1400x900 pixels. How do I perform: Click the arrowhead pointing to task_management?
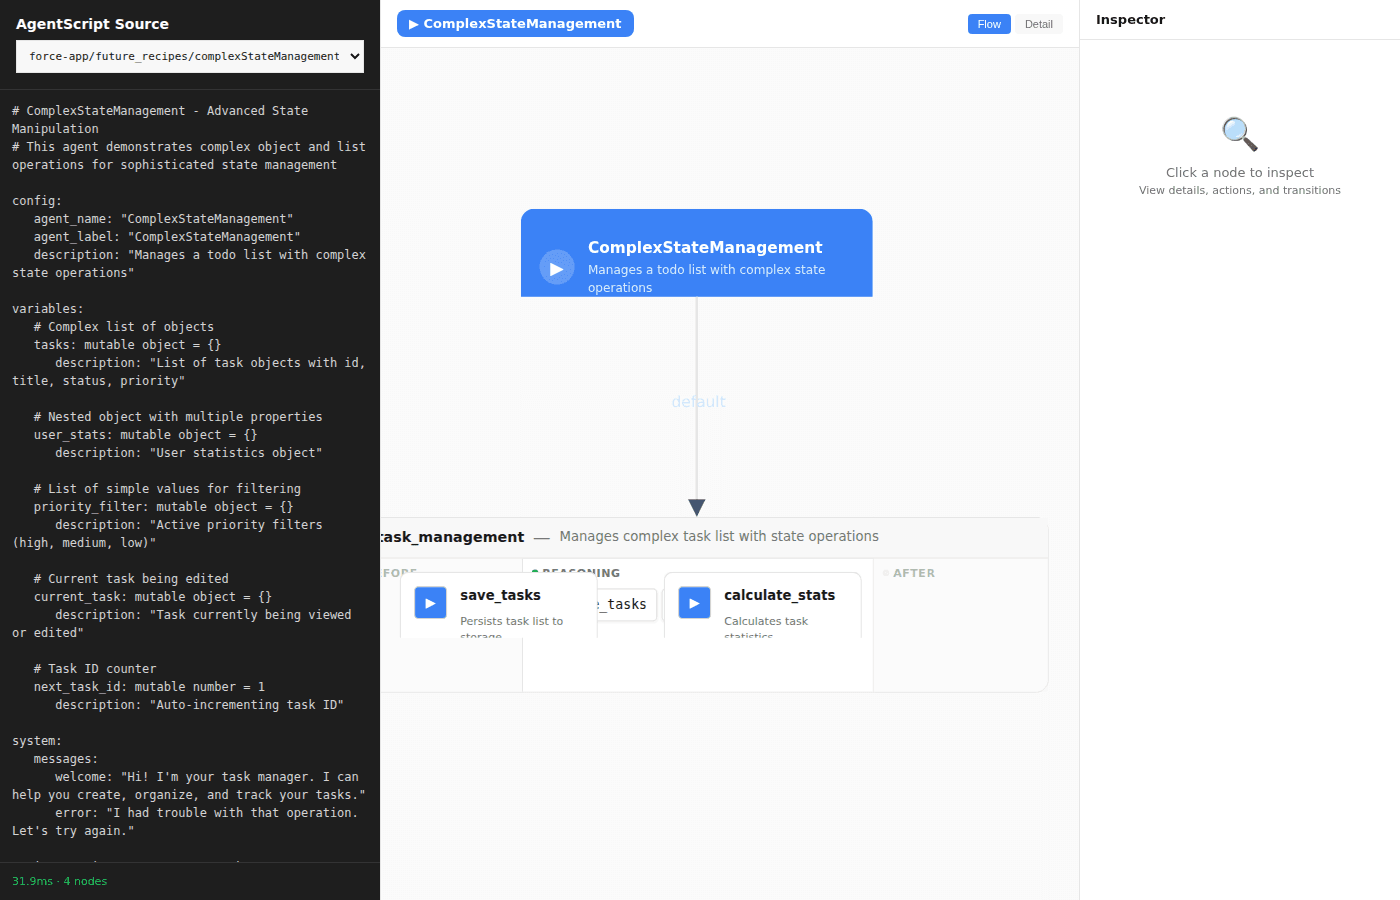(x=697, y=507)
